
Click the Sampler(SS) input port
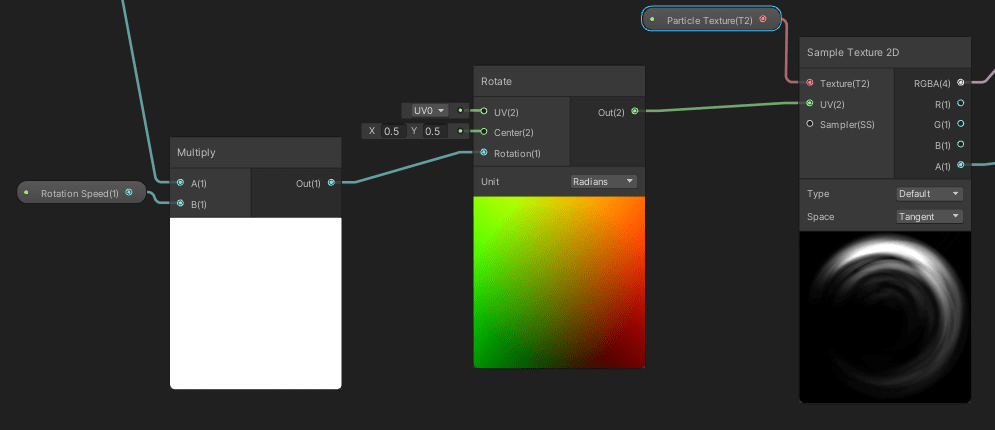810,124
